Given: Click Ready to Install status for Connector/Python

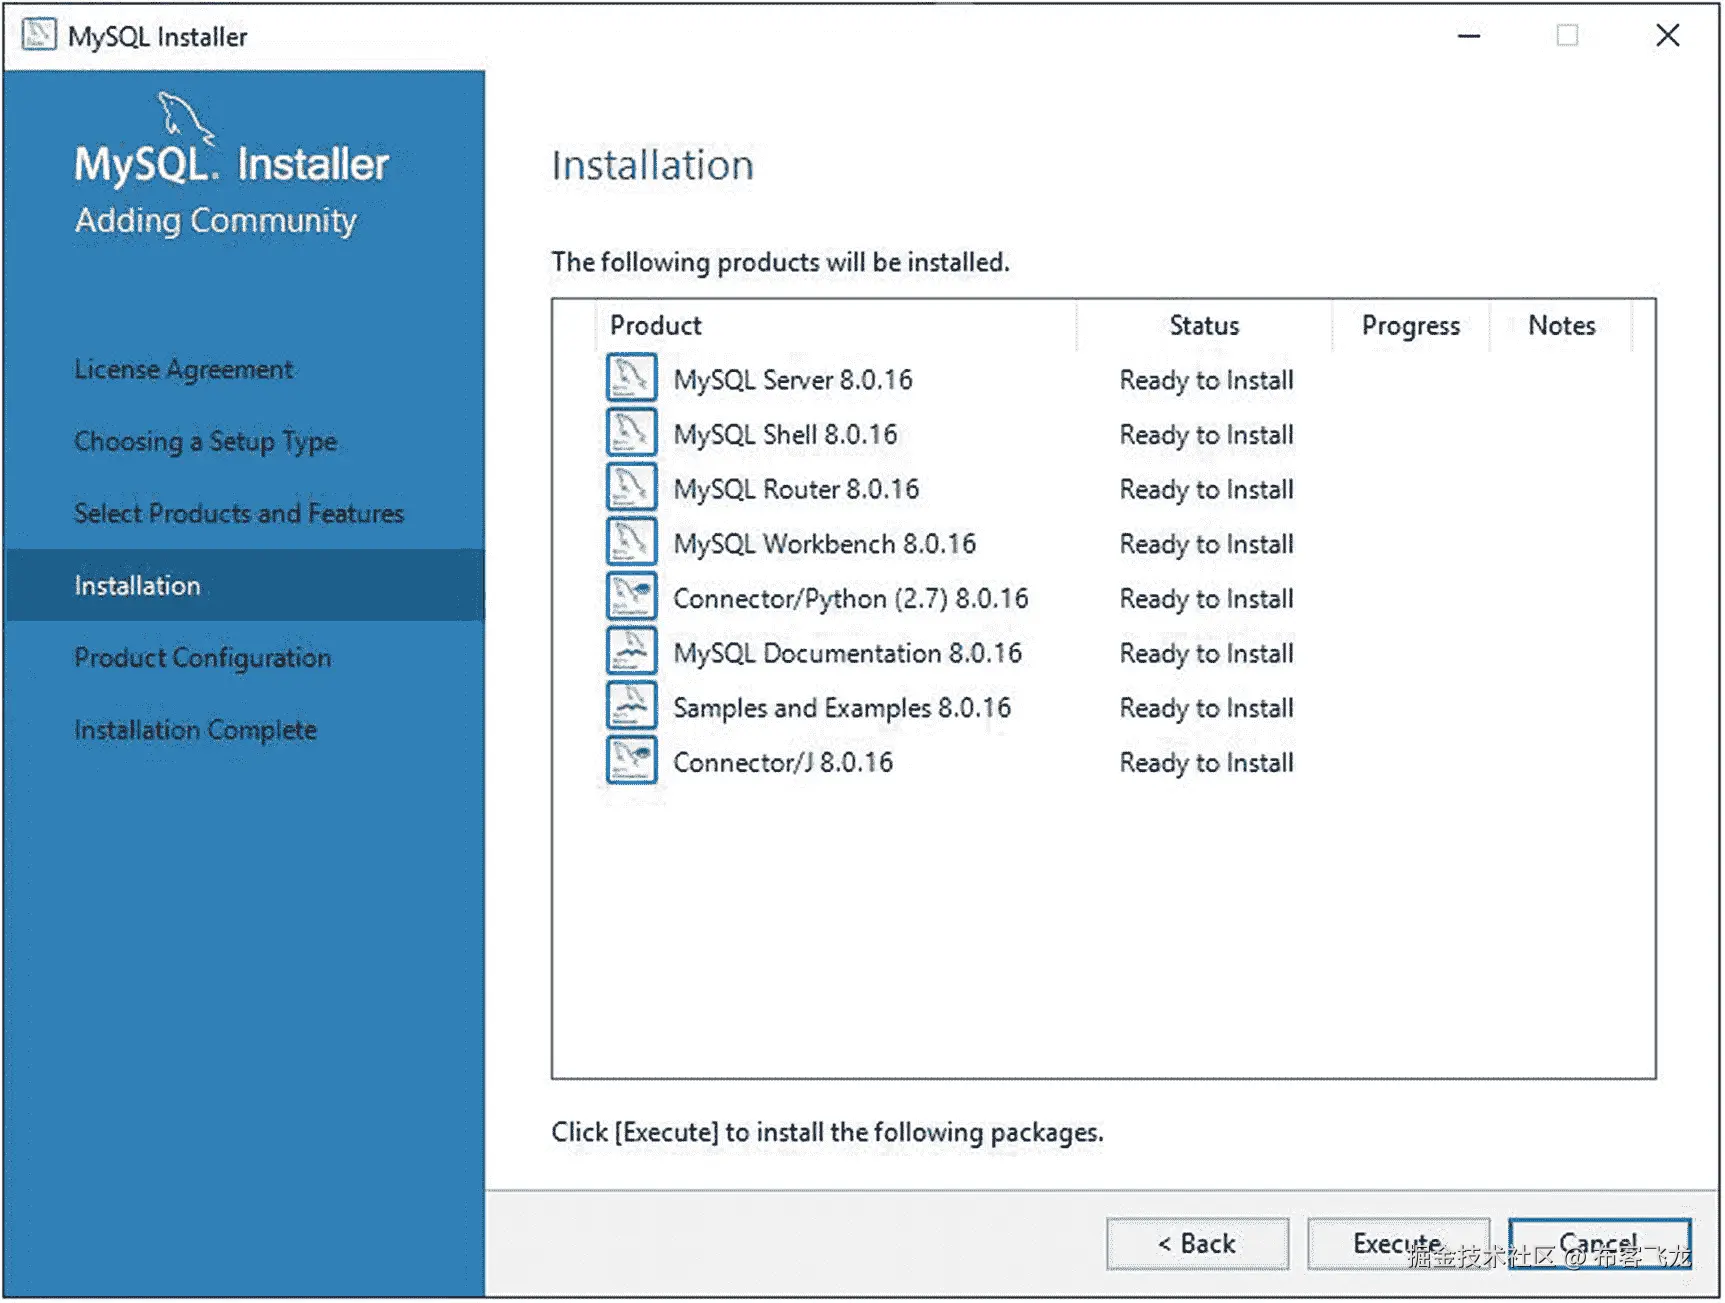Looking at the screenshot, I should tap(1206, 599).
